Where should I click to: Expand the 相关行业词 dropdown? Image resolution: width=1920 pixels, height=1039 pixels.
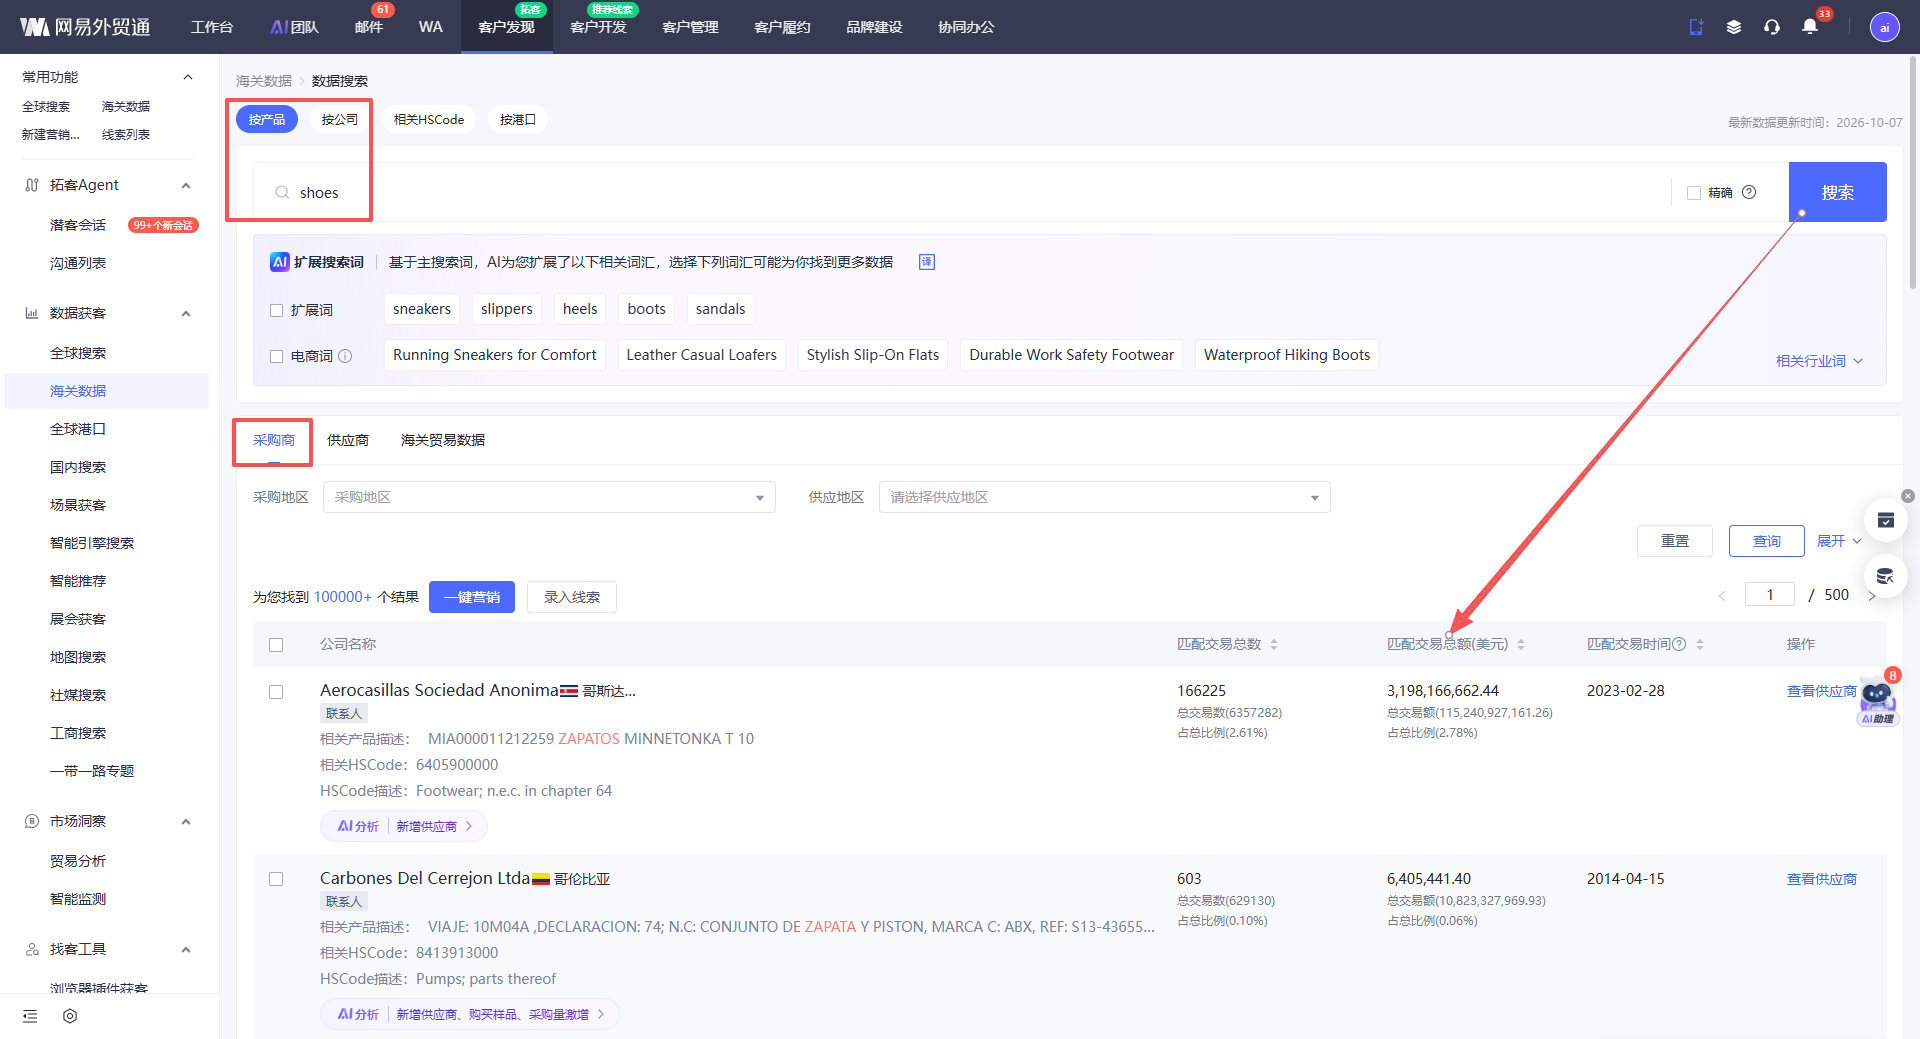click(1819, 361)
